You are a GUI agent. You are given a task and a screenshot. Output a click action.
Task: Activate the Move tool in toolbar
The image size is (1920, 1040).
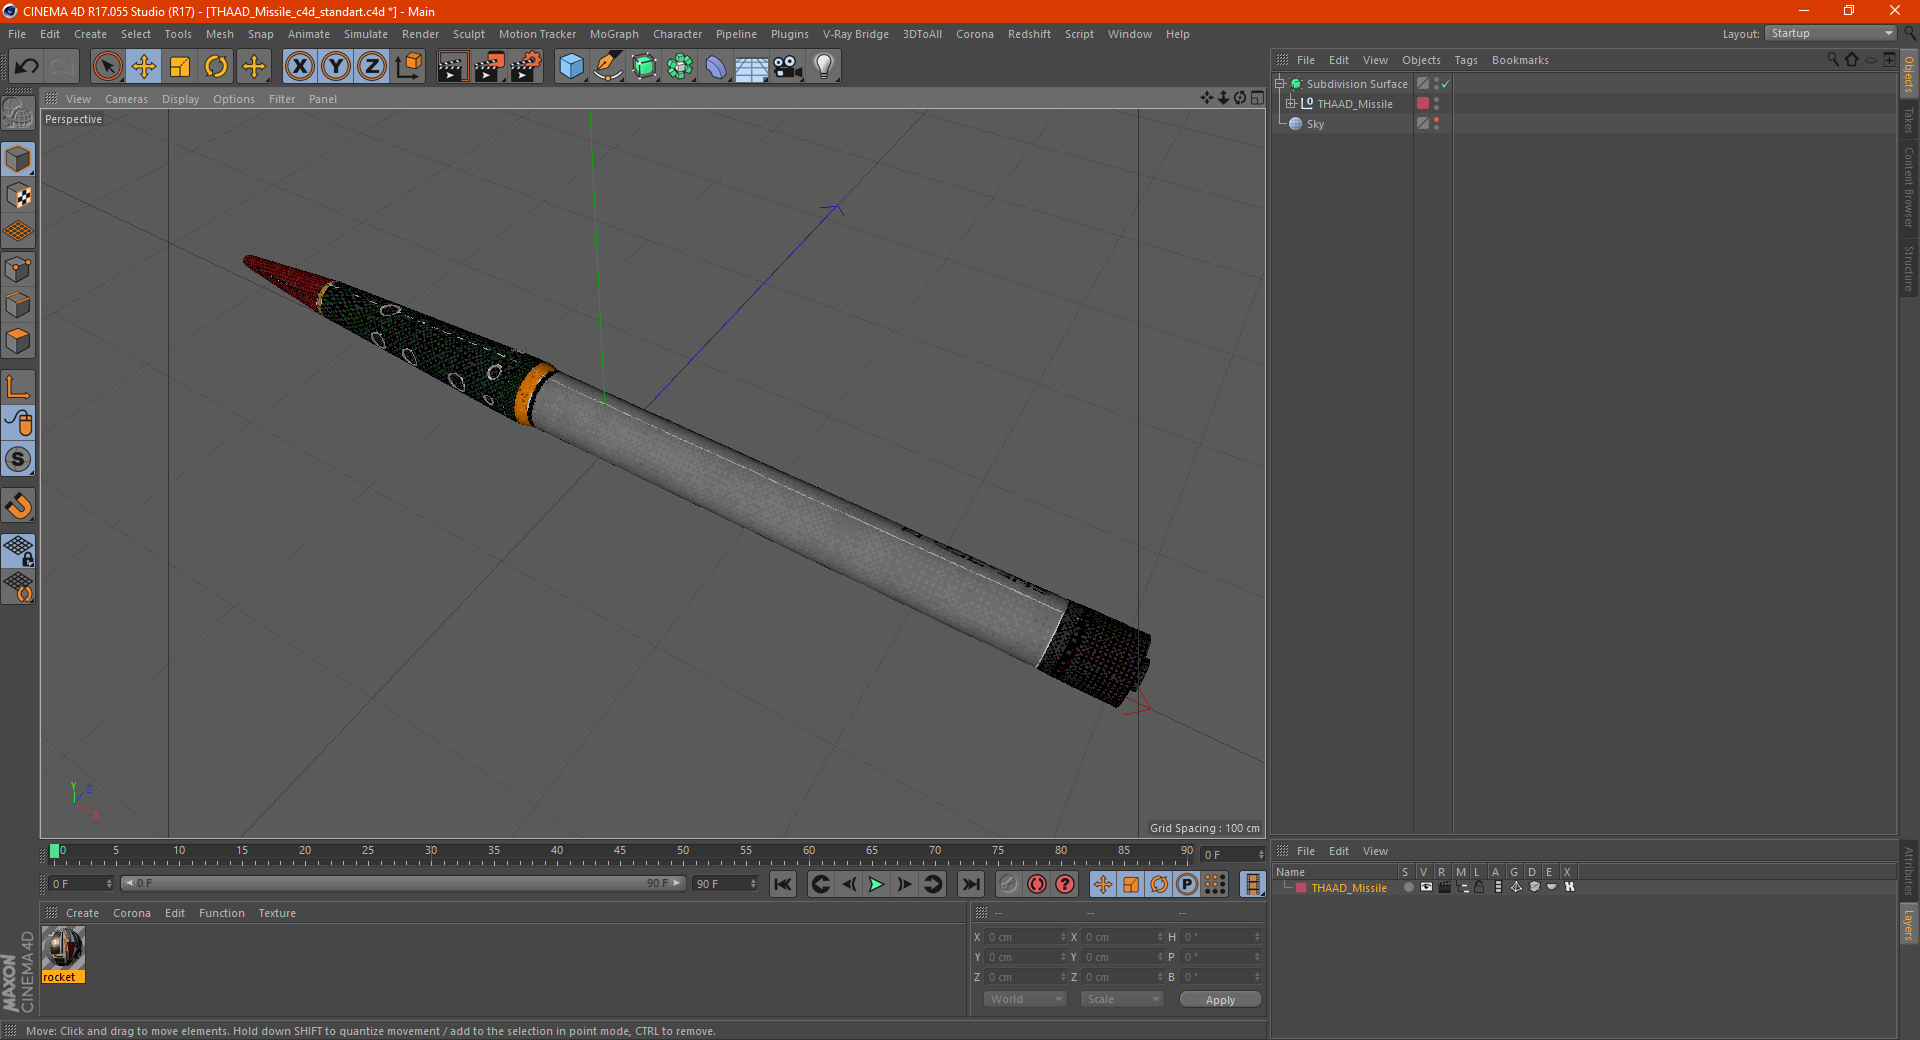click(144, 67)
